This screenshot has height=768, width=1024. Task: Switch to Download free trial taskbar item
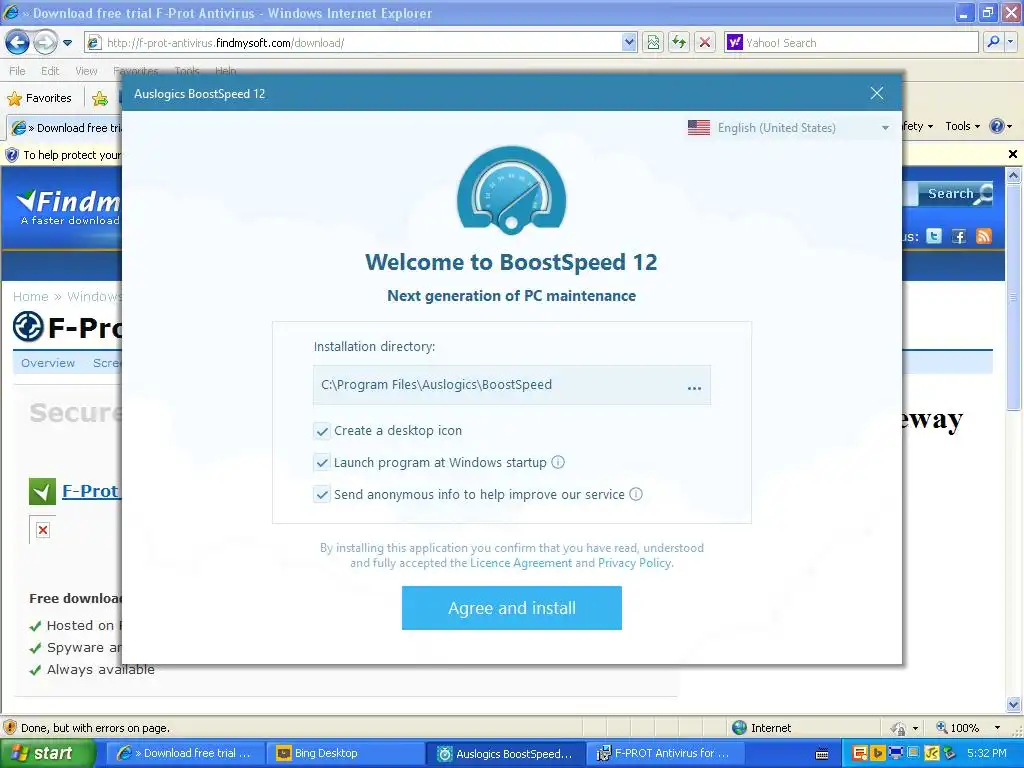coord(185,754)
